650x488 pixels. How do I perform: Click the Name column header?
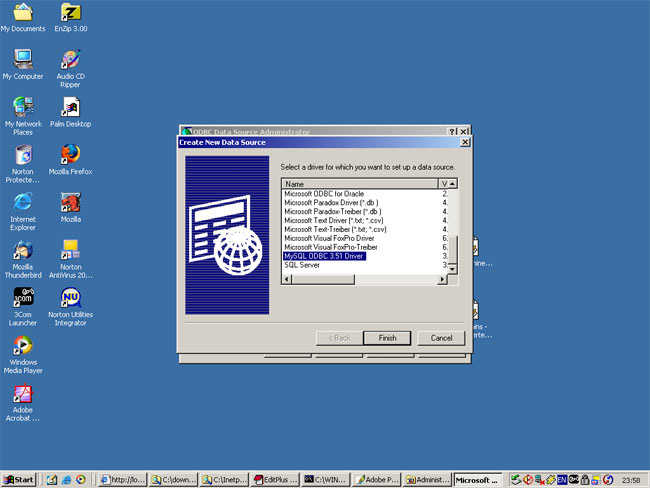point(360,184)
